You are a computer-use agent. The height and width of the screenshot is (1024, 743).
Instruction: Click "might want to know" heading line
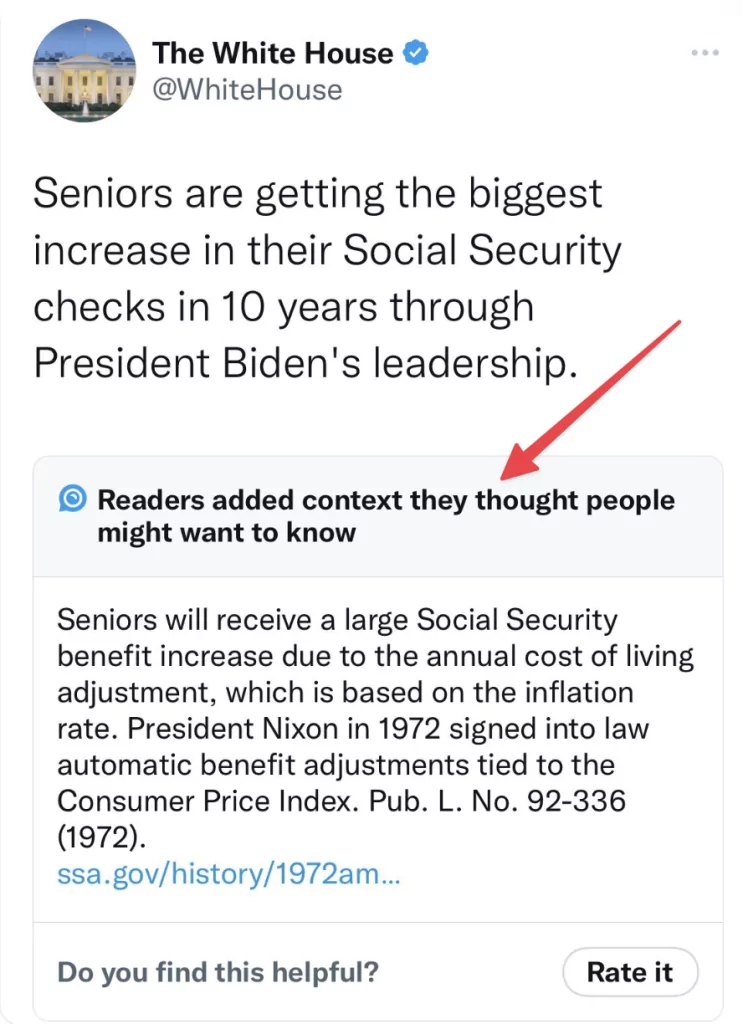coord(226,532)
